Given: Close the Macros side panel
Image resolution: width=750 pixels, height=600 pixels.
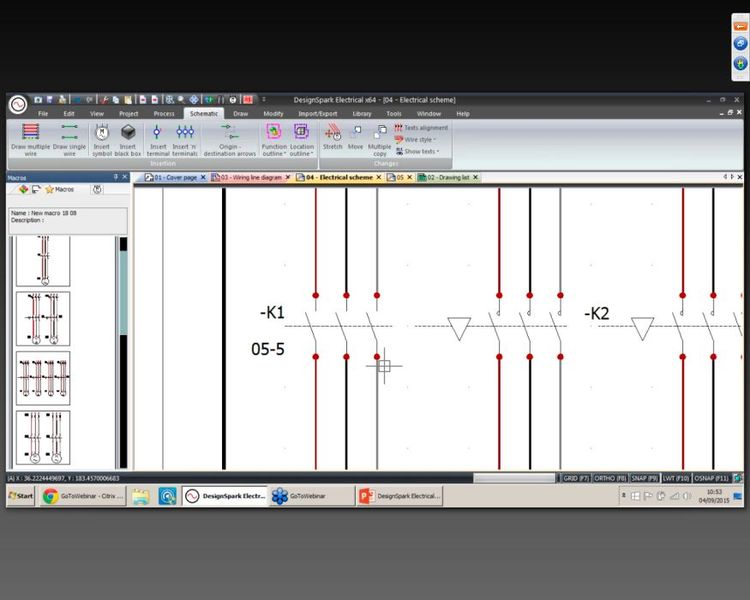Looking at the screenshot, I should click(x=125, y=177).
